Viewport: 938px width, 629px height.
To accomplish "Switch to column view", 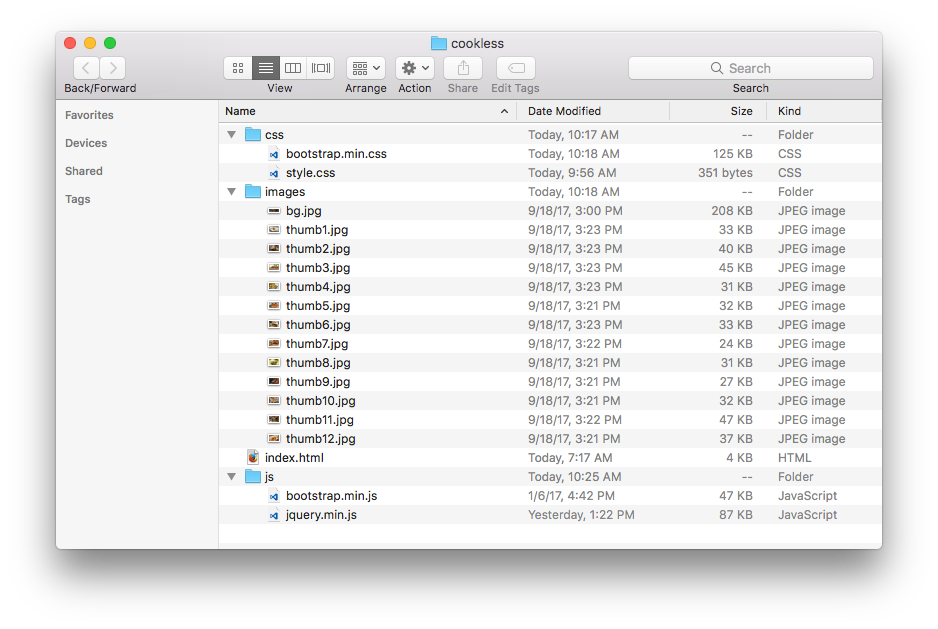I will click(292, 67).
